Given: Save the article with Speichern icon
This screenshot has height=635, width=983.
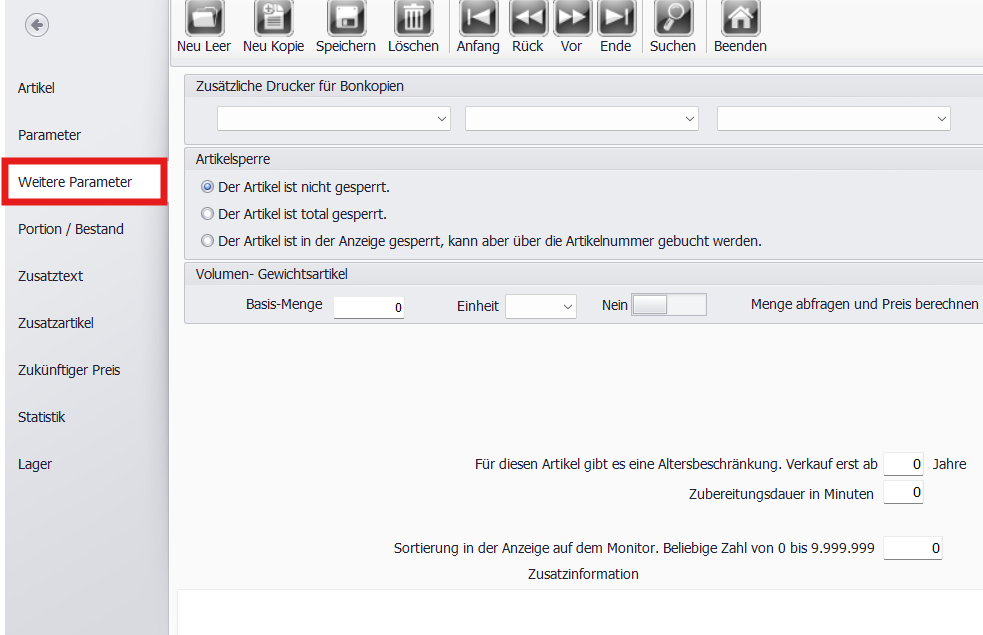Looking at the screenshot, I should 346,18.
